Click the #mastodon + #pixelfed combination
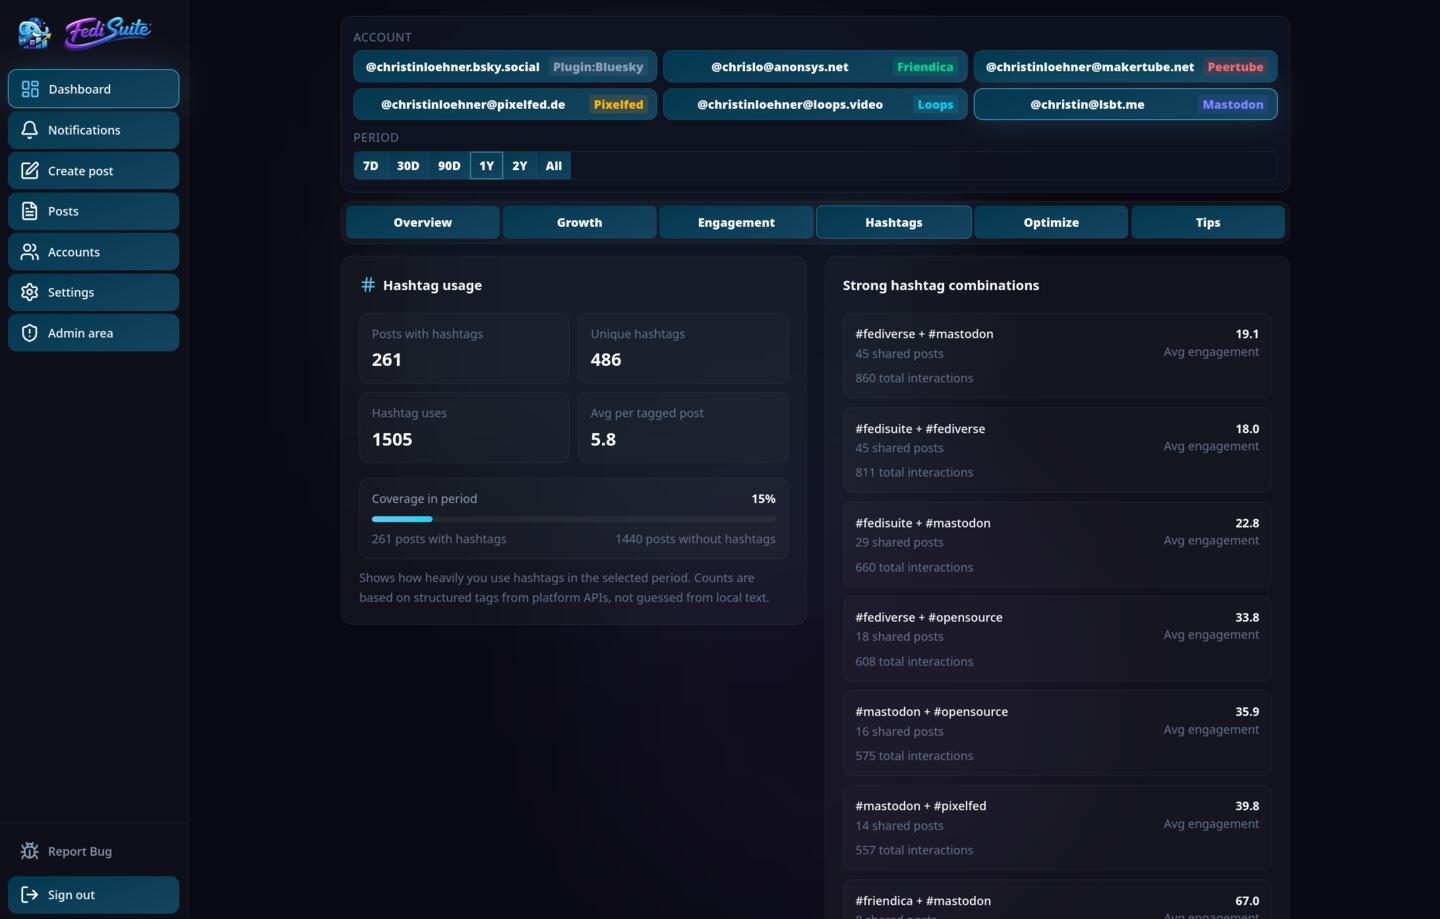This screenshot has height=919, width=1440. point(1057,828)
